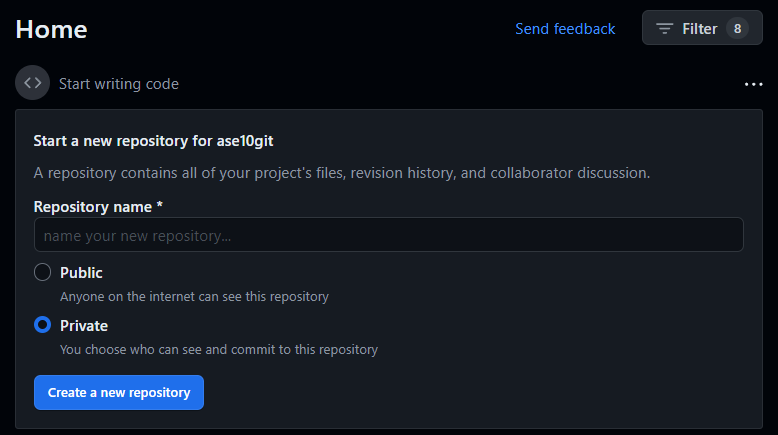Select the Public radio button
The height and width of the screenshot is (435, 778).
point(43,272)
